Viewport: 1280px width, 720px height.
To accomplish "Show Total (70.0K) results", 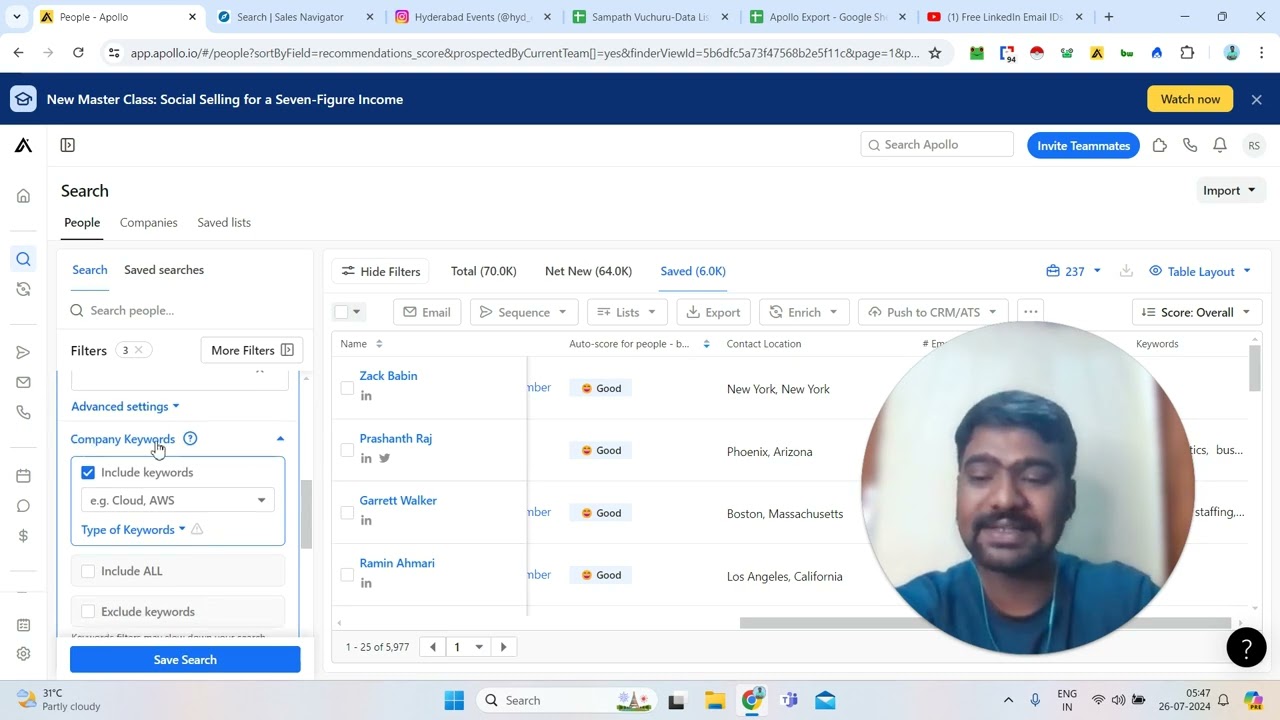I will (x=484, y=271).
